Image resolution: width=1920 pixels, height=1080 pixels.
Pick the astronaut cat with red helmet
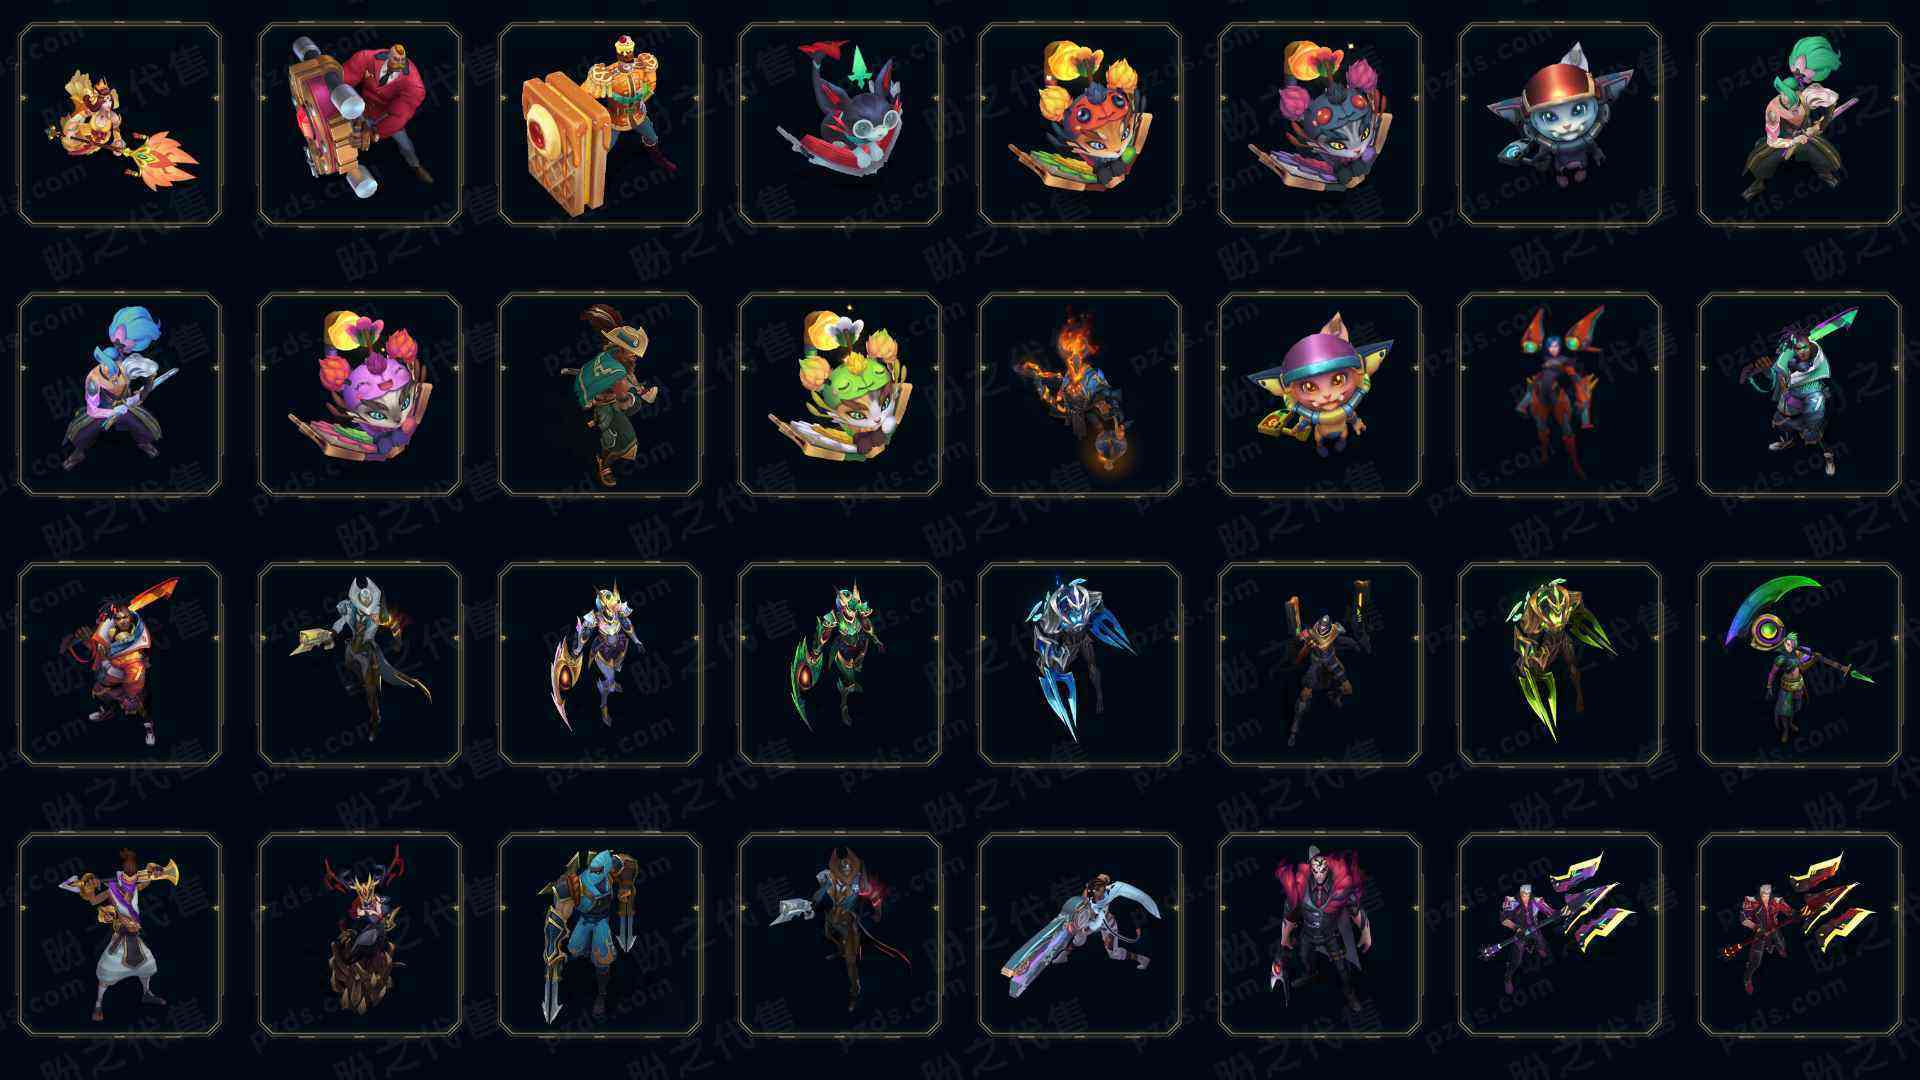click(1560, 124)
